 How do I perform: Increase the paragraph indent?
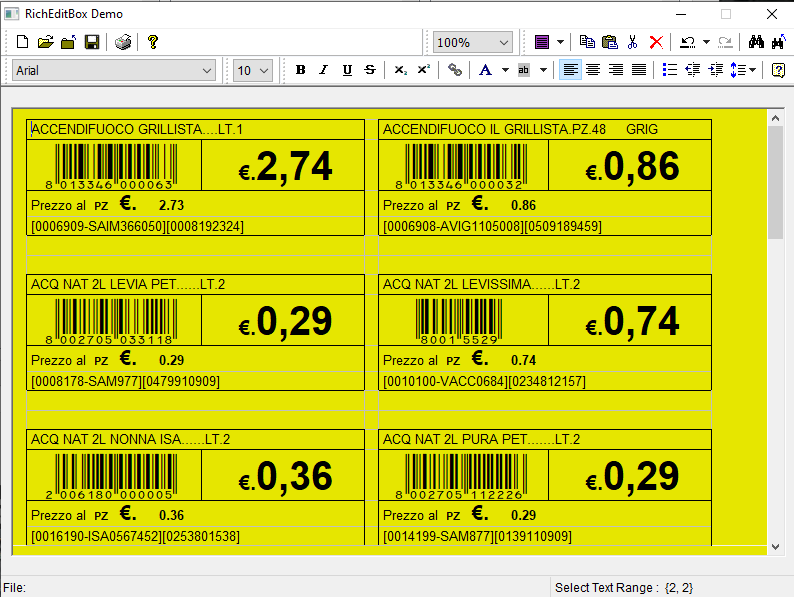point(716,70)
